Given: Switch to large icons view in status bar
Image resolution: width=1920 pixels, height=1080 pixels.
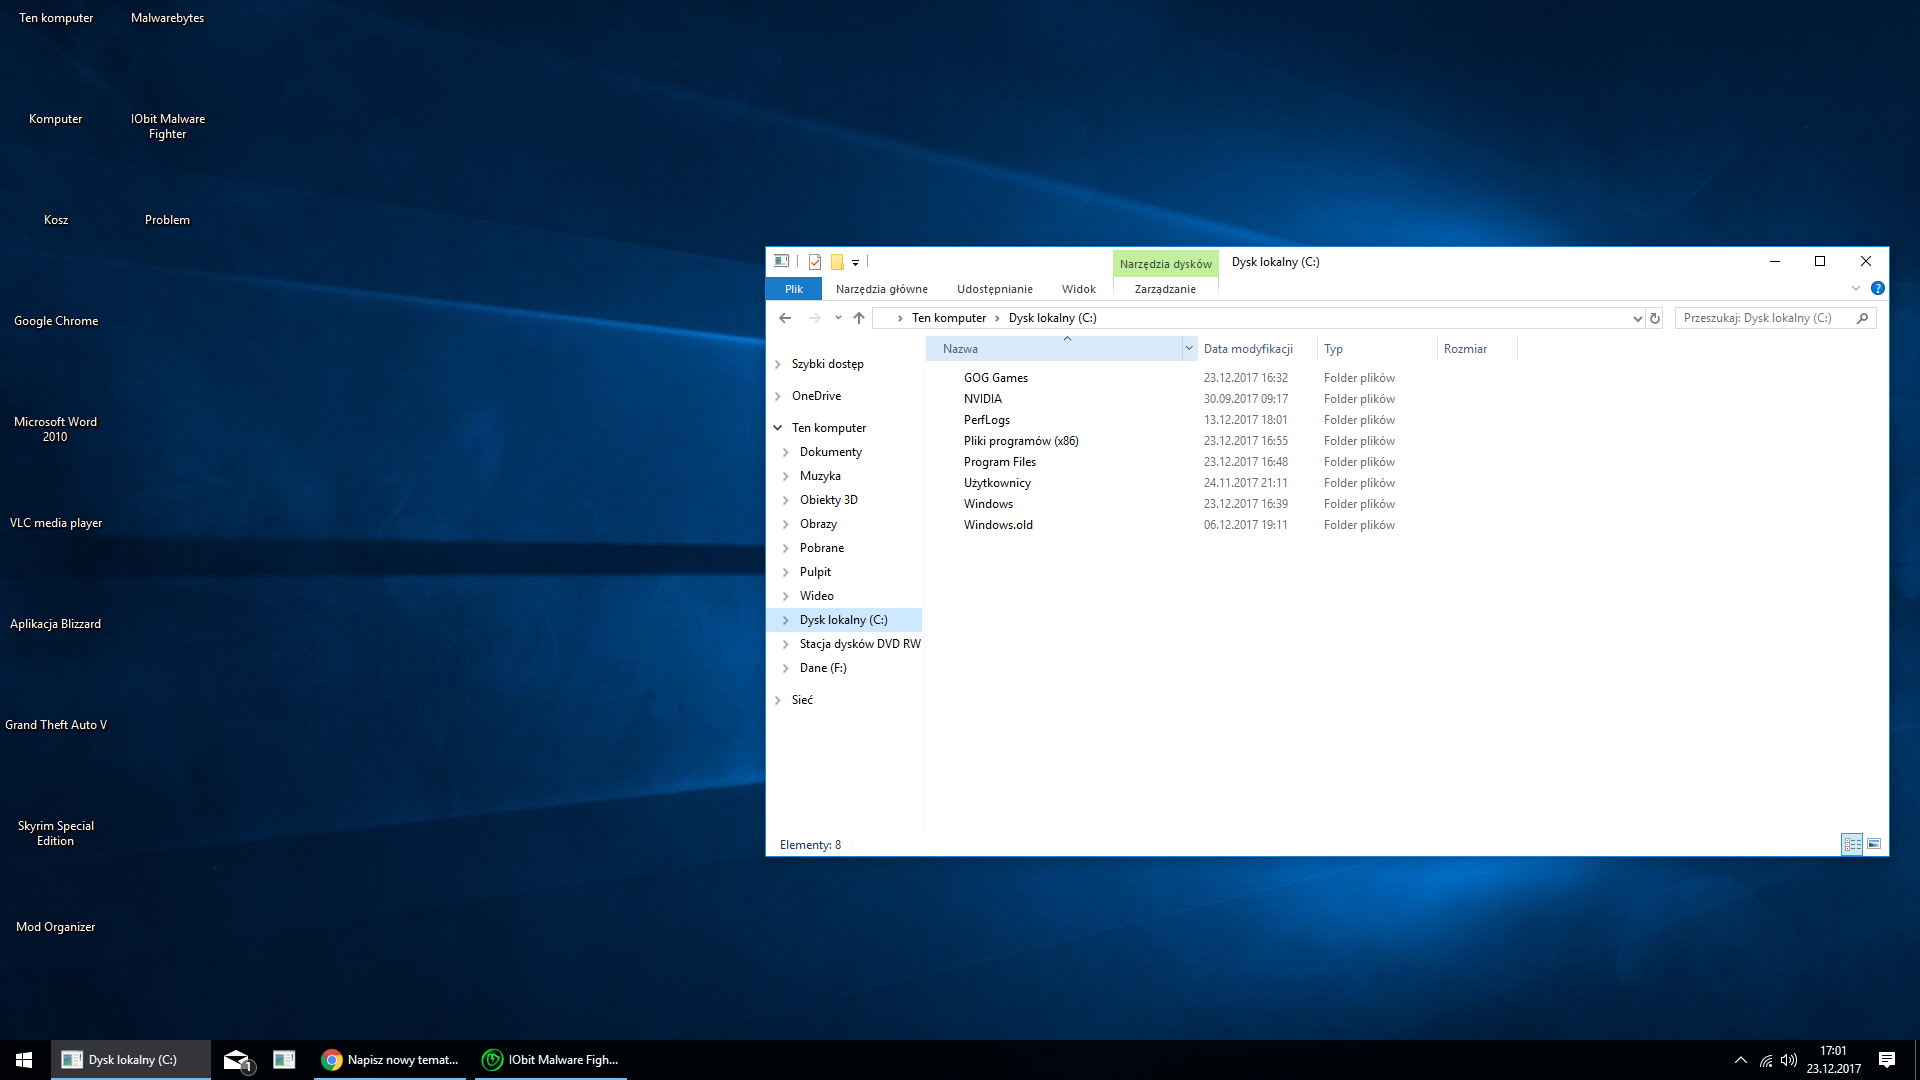Looking at the screenshot, I should coord(1874,845).
